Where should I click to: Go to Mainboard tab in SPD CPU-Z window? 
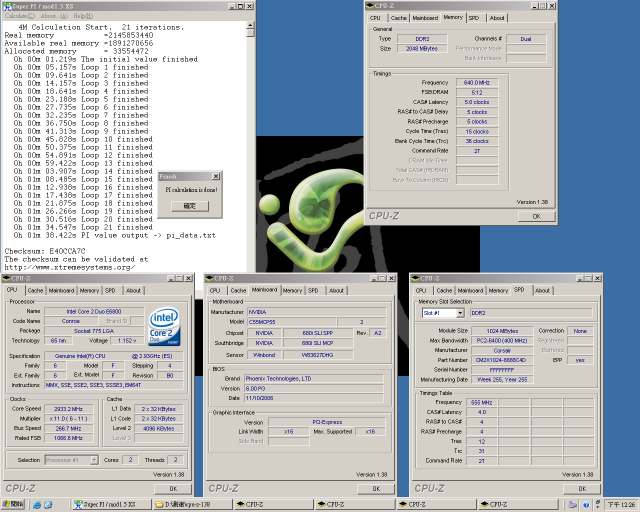(470, 290)
